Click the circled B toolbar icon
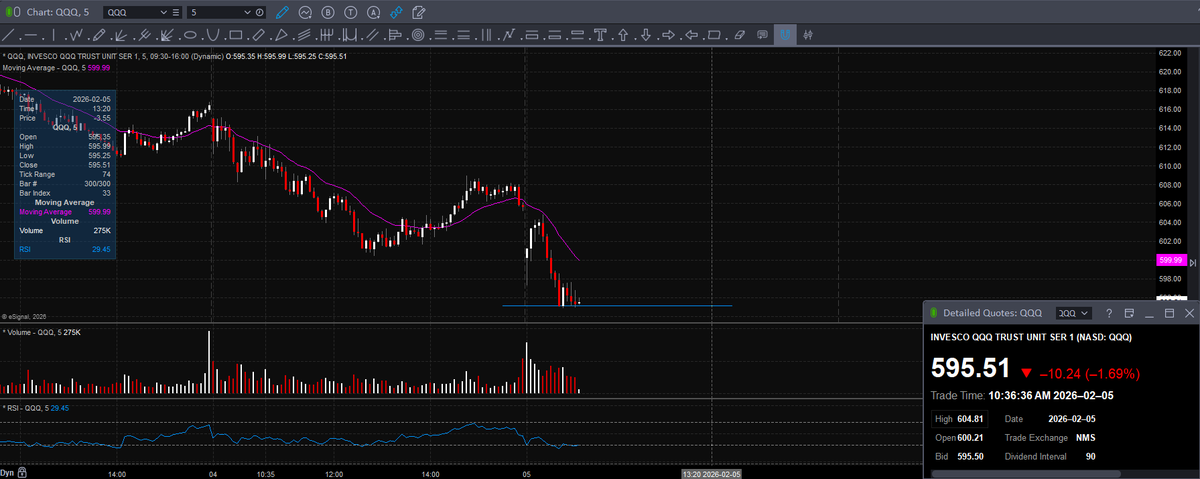Screen dimensions: 1200x479 (328, 12)
